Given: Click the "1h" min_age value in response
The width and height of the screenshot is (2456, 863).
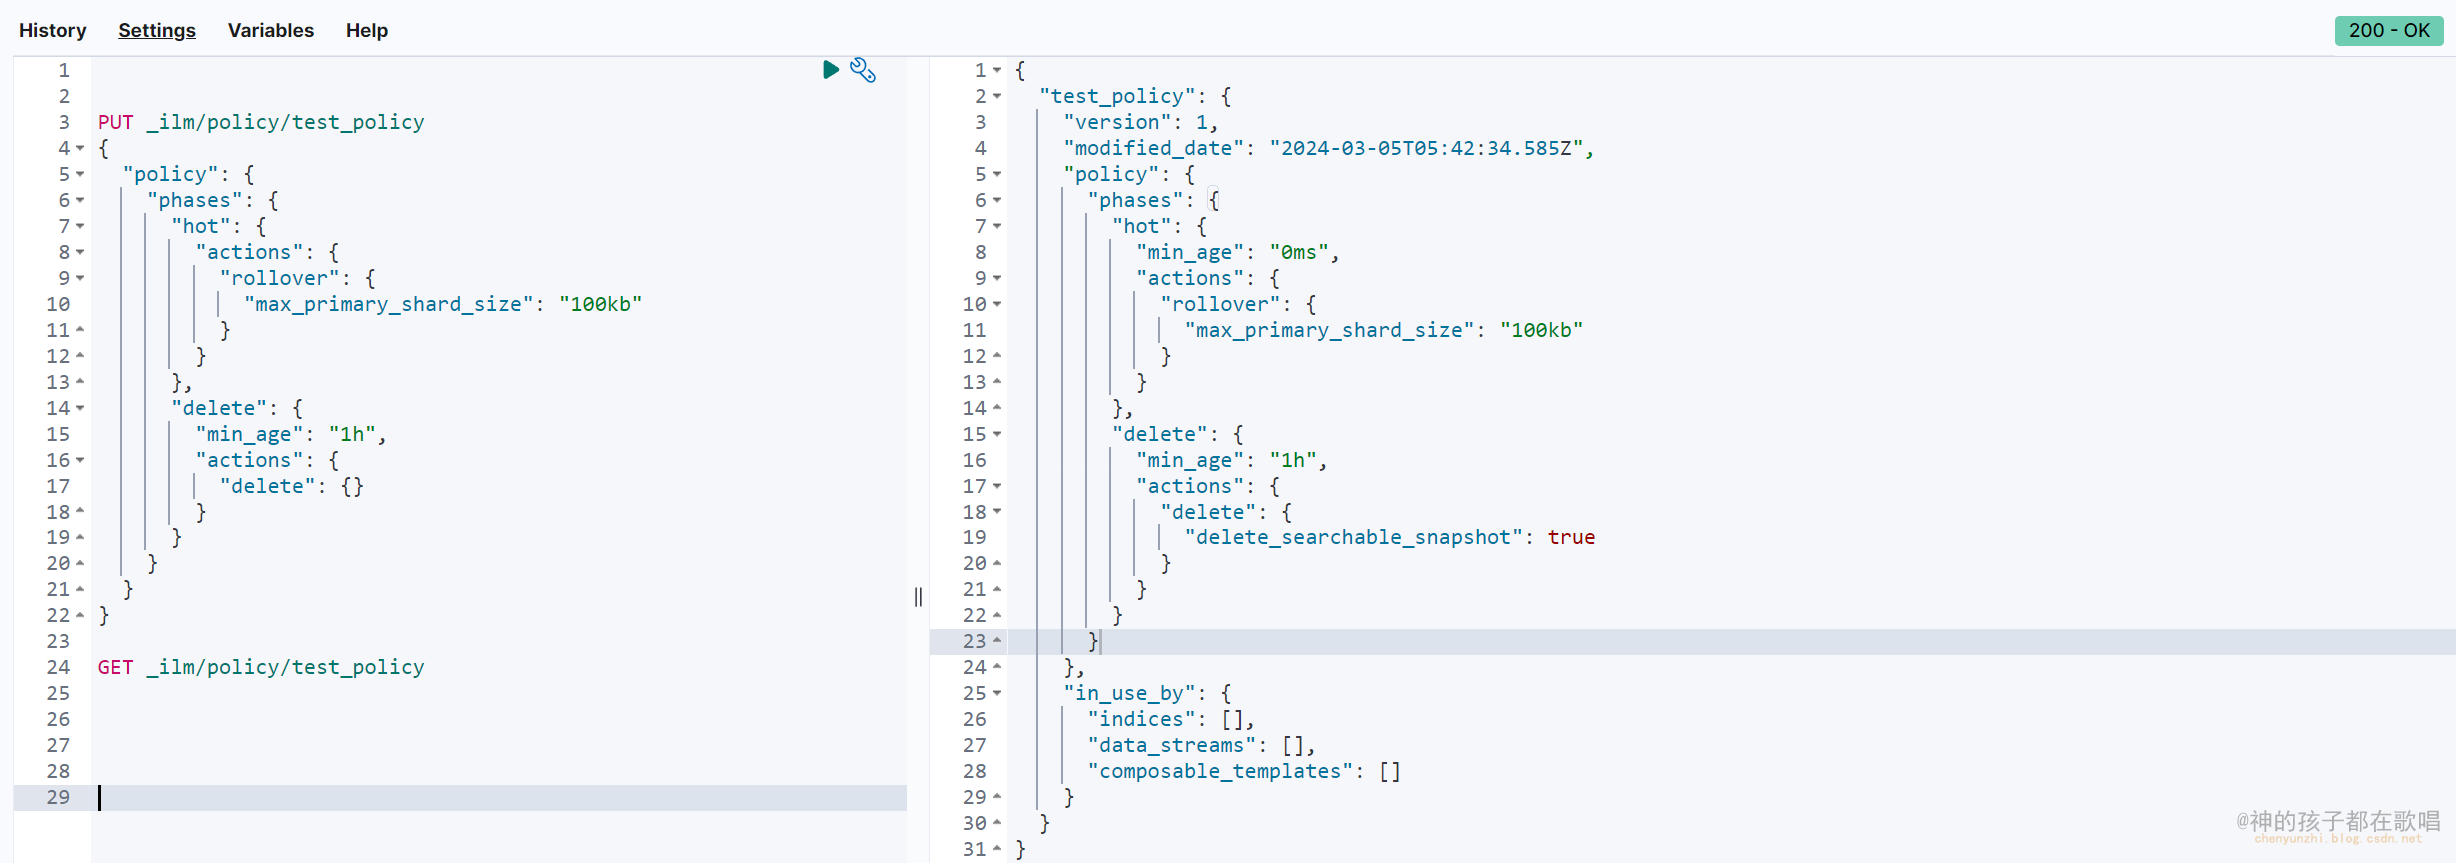Looking at the screenshot, I should pos(1293,460).
